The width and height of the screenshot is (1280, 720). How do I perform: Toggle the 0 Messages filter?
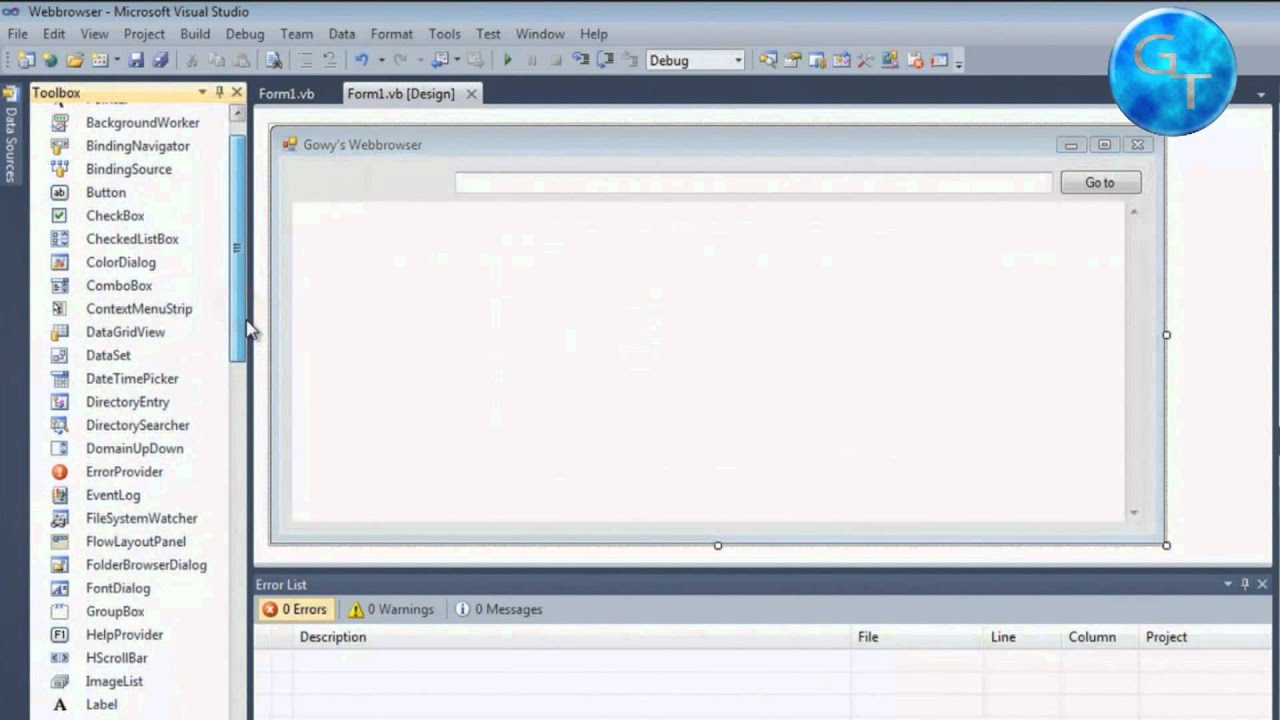pyautogui.click(x=499, y=609)
